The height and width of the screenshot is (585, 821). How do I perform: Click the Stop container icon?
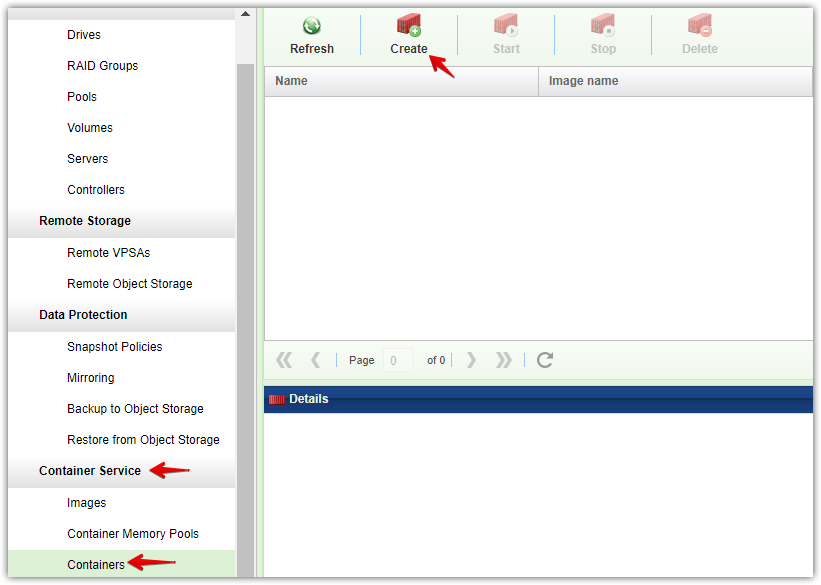[x=603, y=25]
